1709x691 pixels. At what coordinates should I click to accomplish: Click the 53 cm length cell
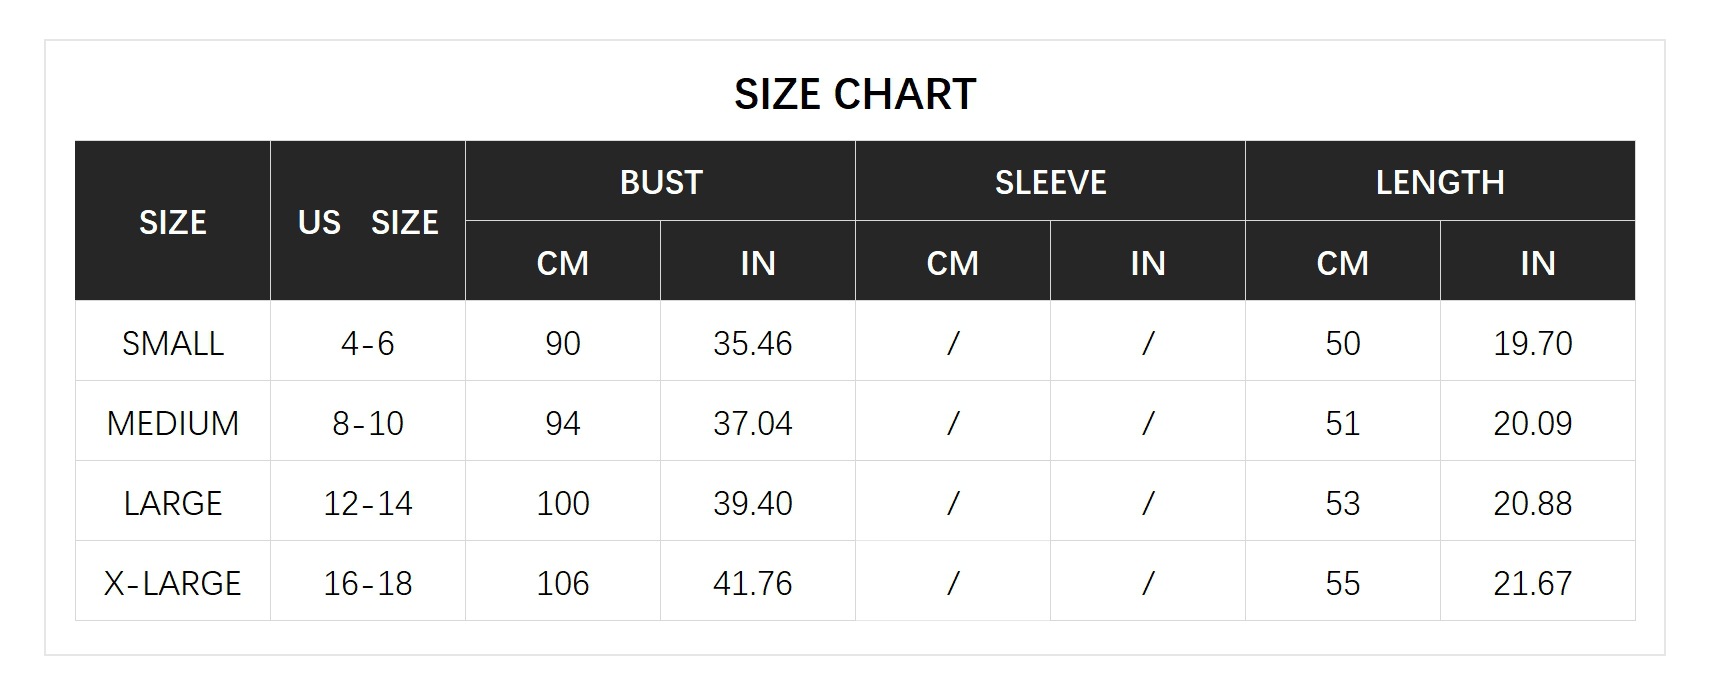[1342, 503]
